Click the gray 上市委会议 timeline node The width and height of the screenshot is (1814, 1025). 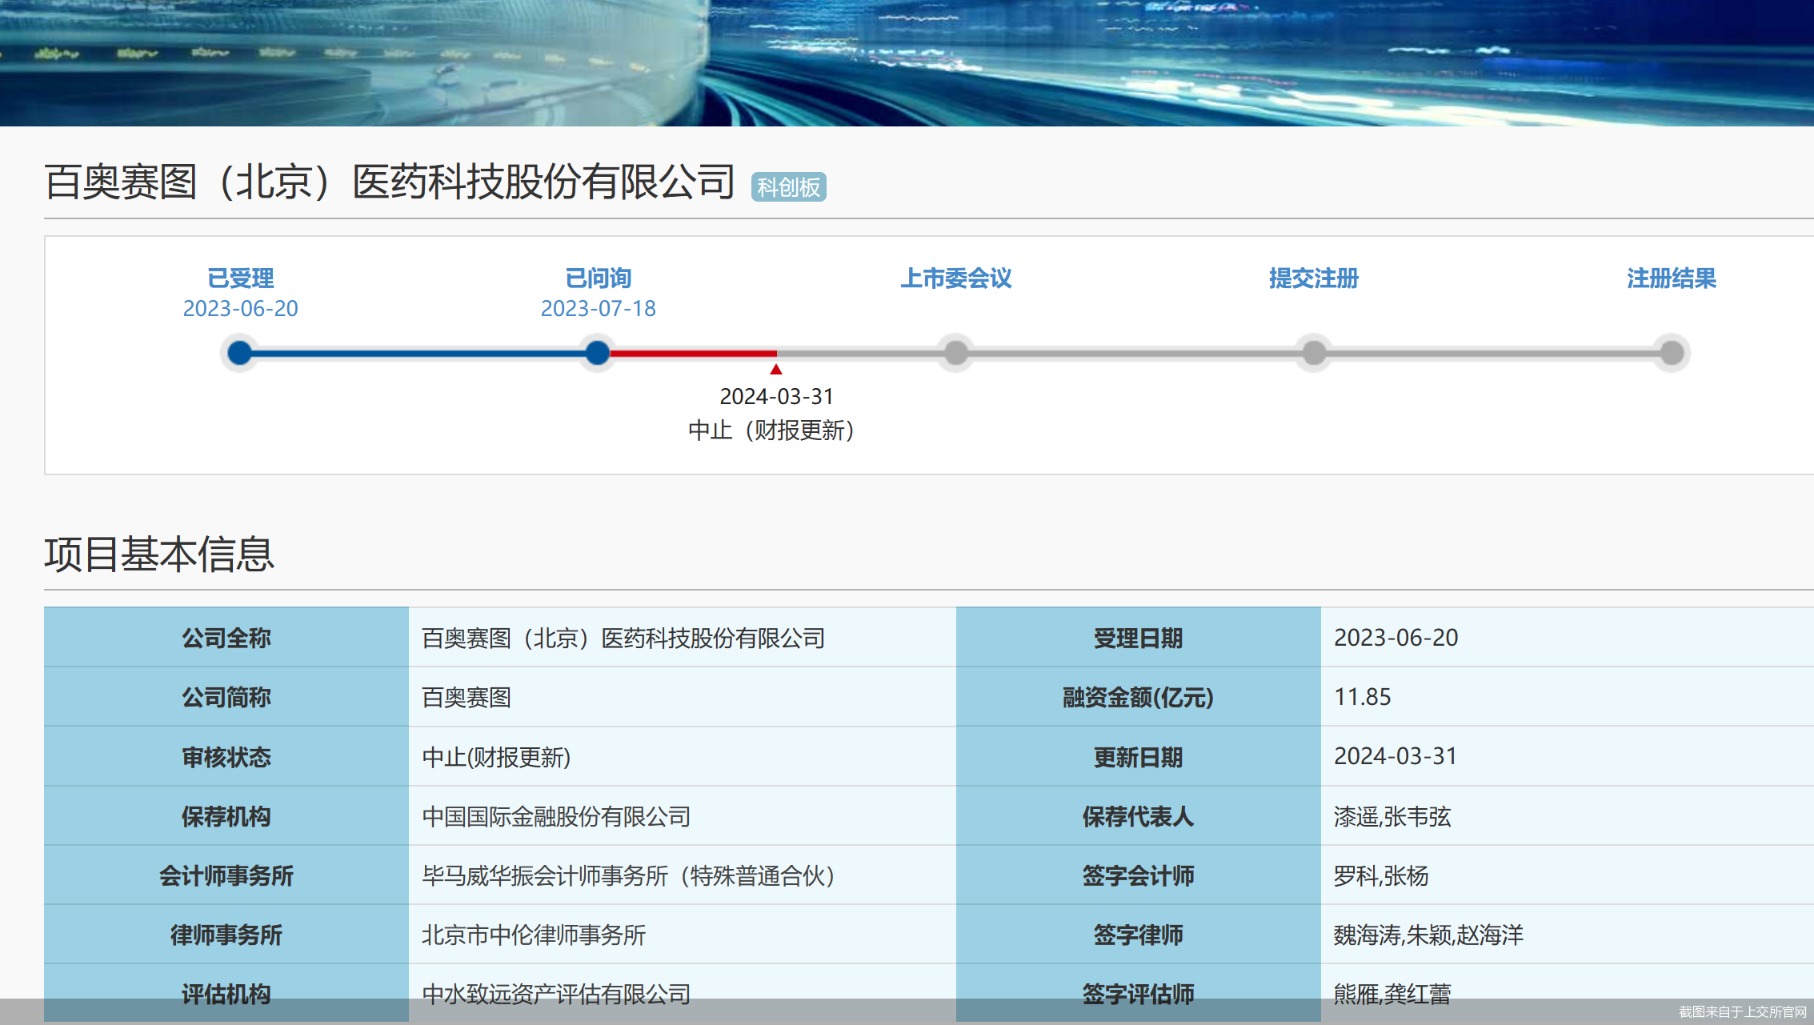tap(956, 353)
